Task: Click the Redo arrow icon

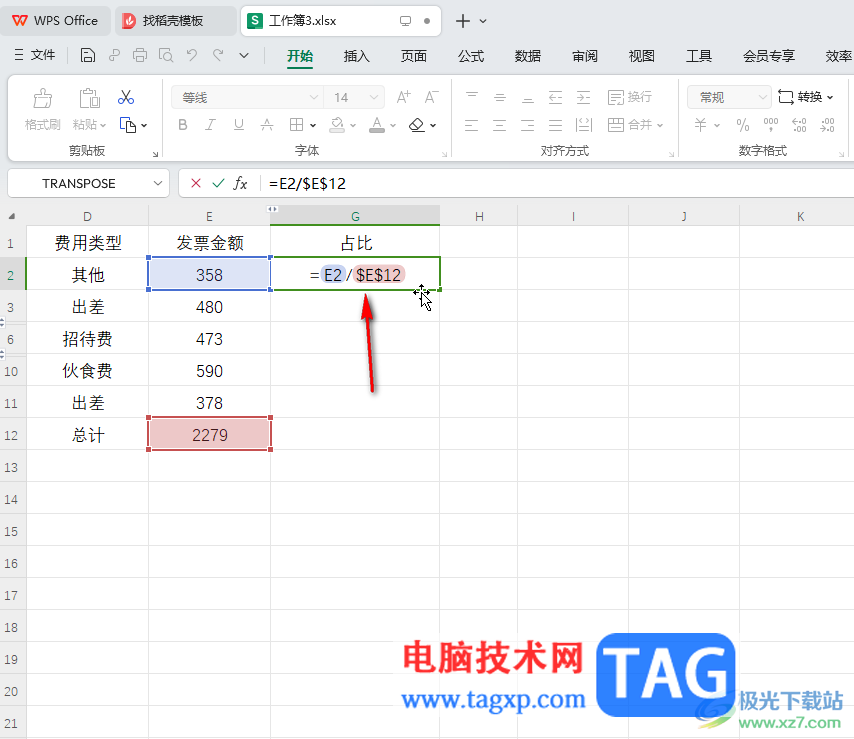Action: [x=218, y=55]
